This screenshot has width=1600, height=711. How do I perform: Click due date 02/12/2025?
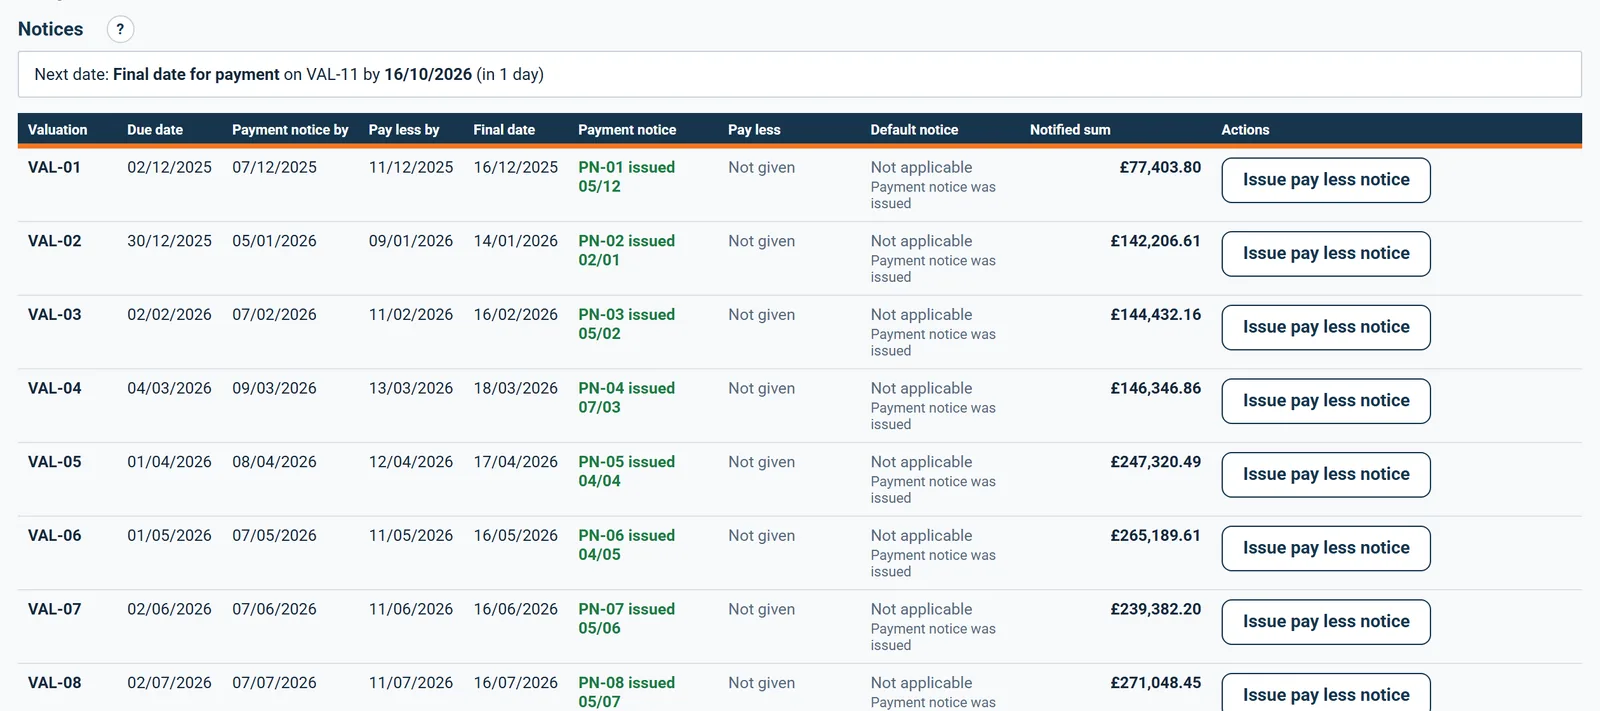[x=169, y=167]
